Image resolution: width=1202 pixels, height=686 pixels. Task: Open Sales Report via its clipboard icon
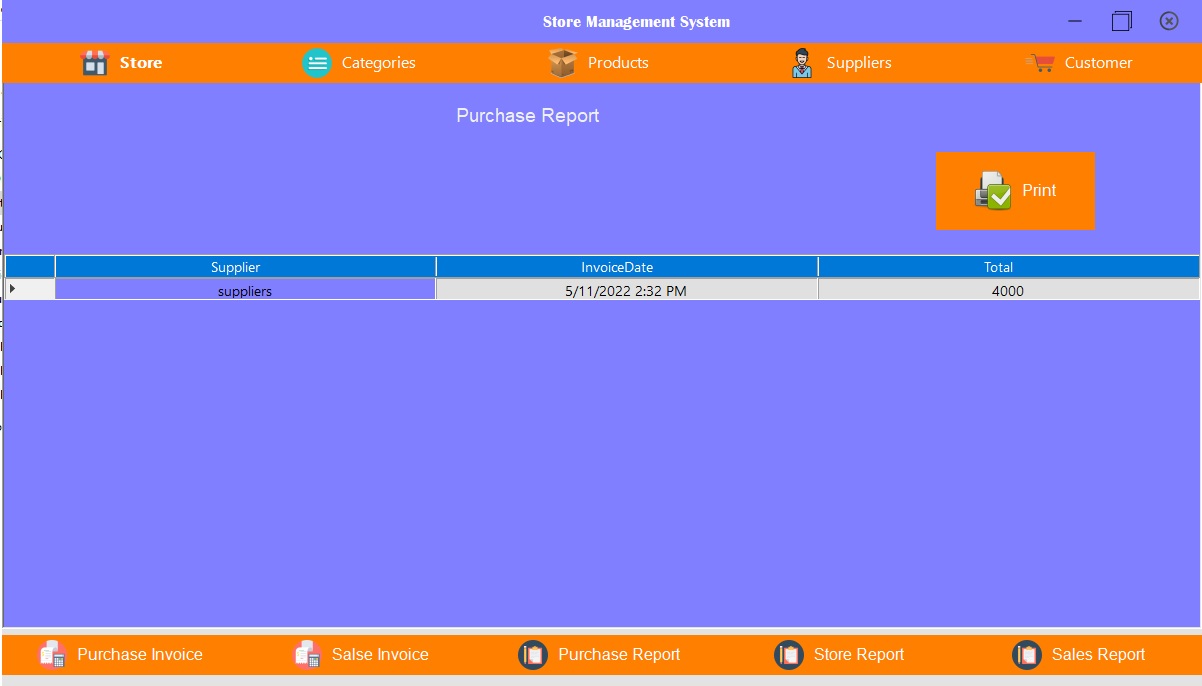(1026, 654)
